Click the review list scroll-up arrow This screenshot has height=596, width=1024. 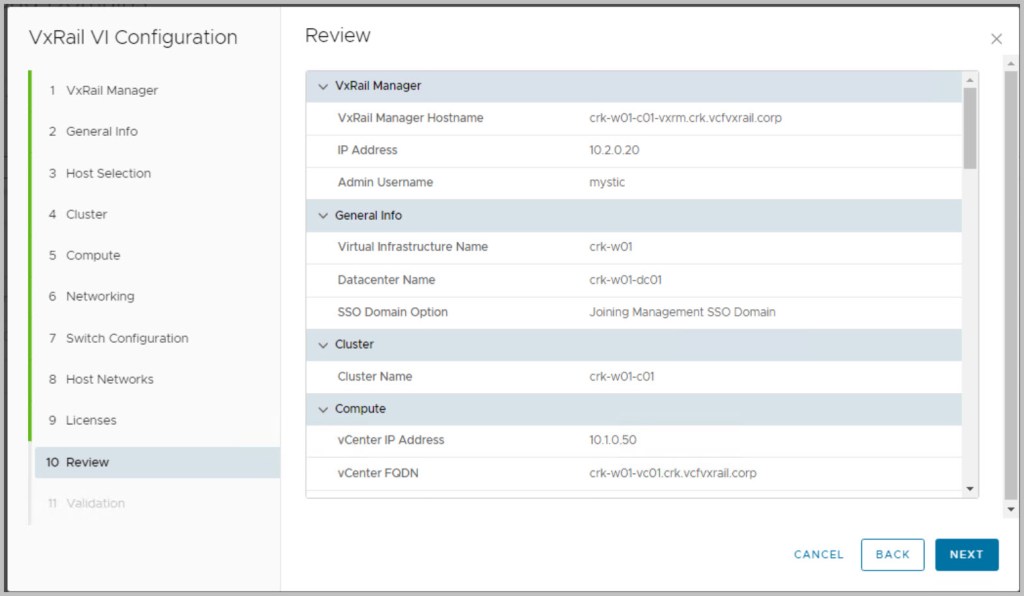coord(969,80)
